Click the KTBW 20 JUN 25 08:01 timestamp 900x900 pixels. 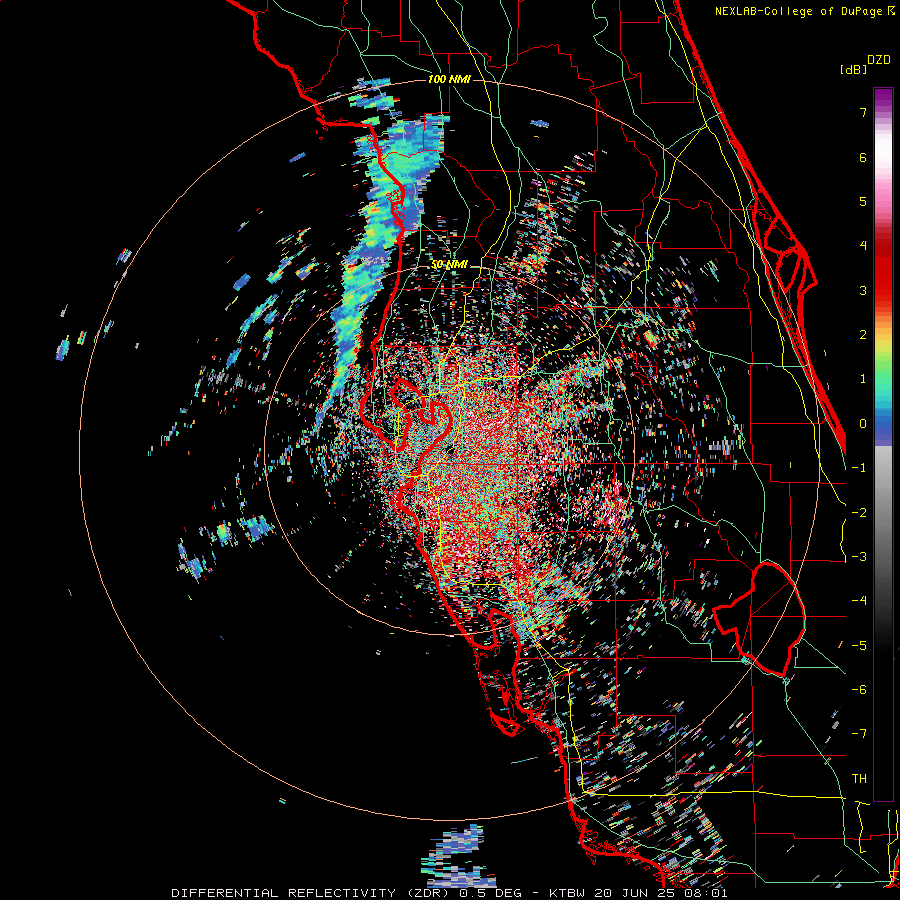pyautogui.click(x=638, y=893)
